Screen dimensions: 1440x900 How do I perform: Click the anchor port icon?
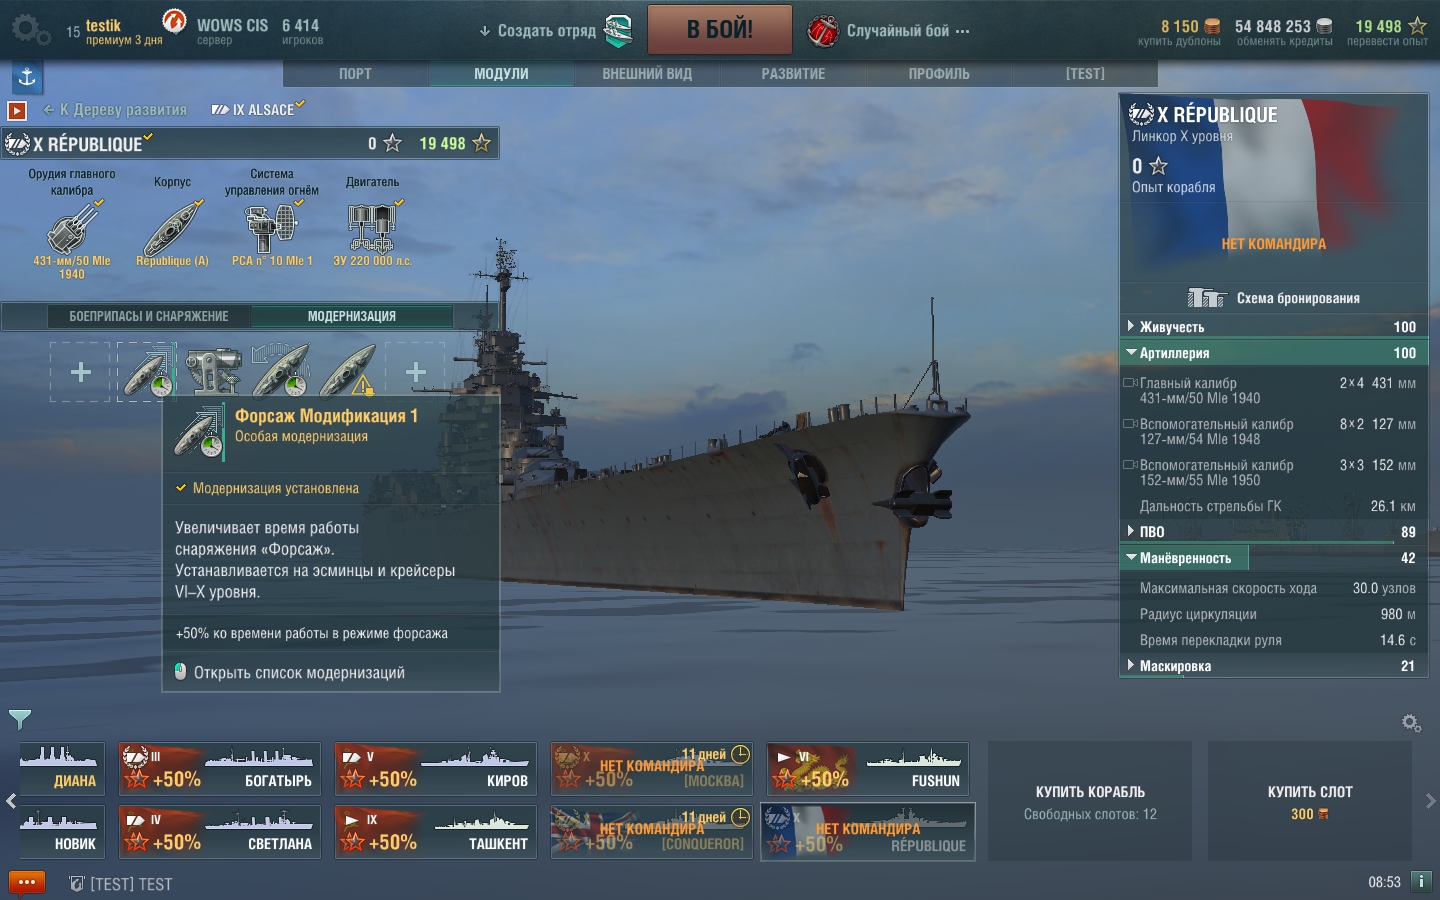tap(27, 77)
